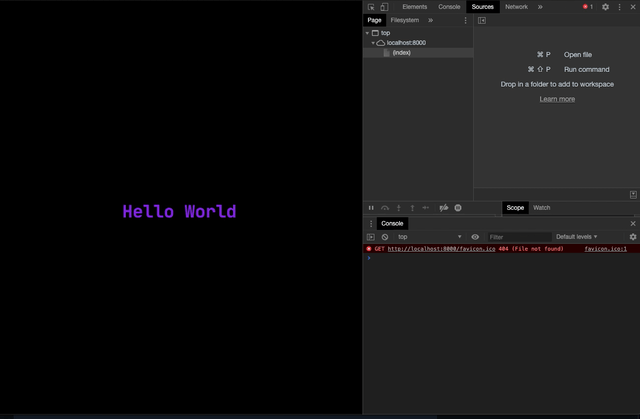This screenshot has width=640, height=419.
Task: Focus the console Filter input field
Action: pos(519,237)
